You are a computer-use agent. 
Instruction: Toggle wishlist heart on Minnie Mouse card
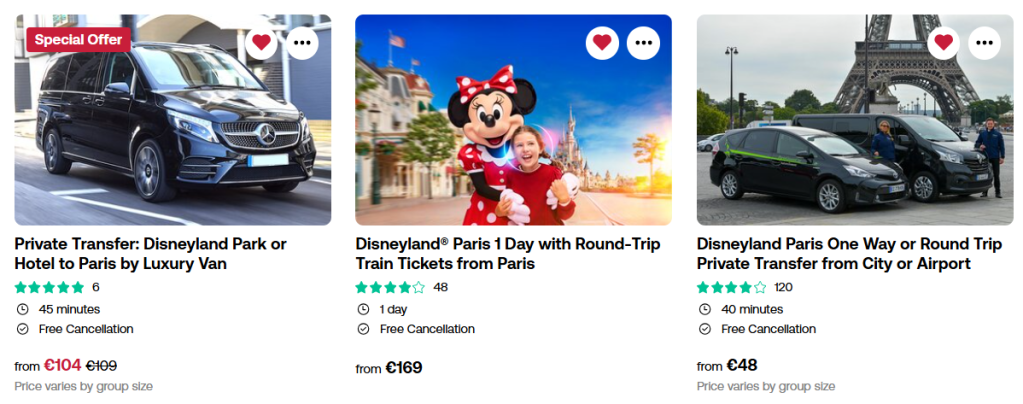pos(602,42)
